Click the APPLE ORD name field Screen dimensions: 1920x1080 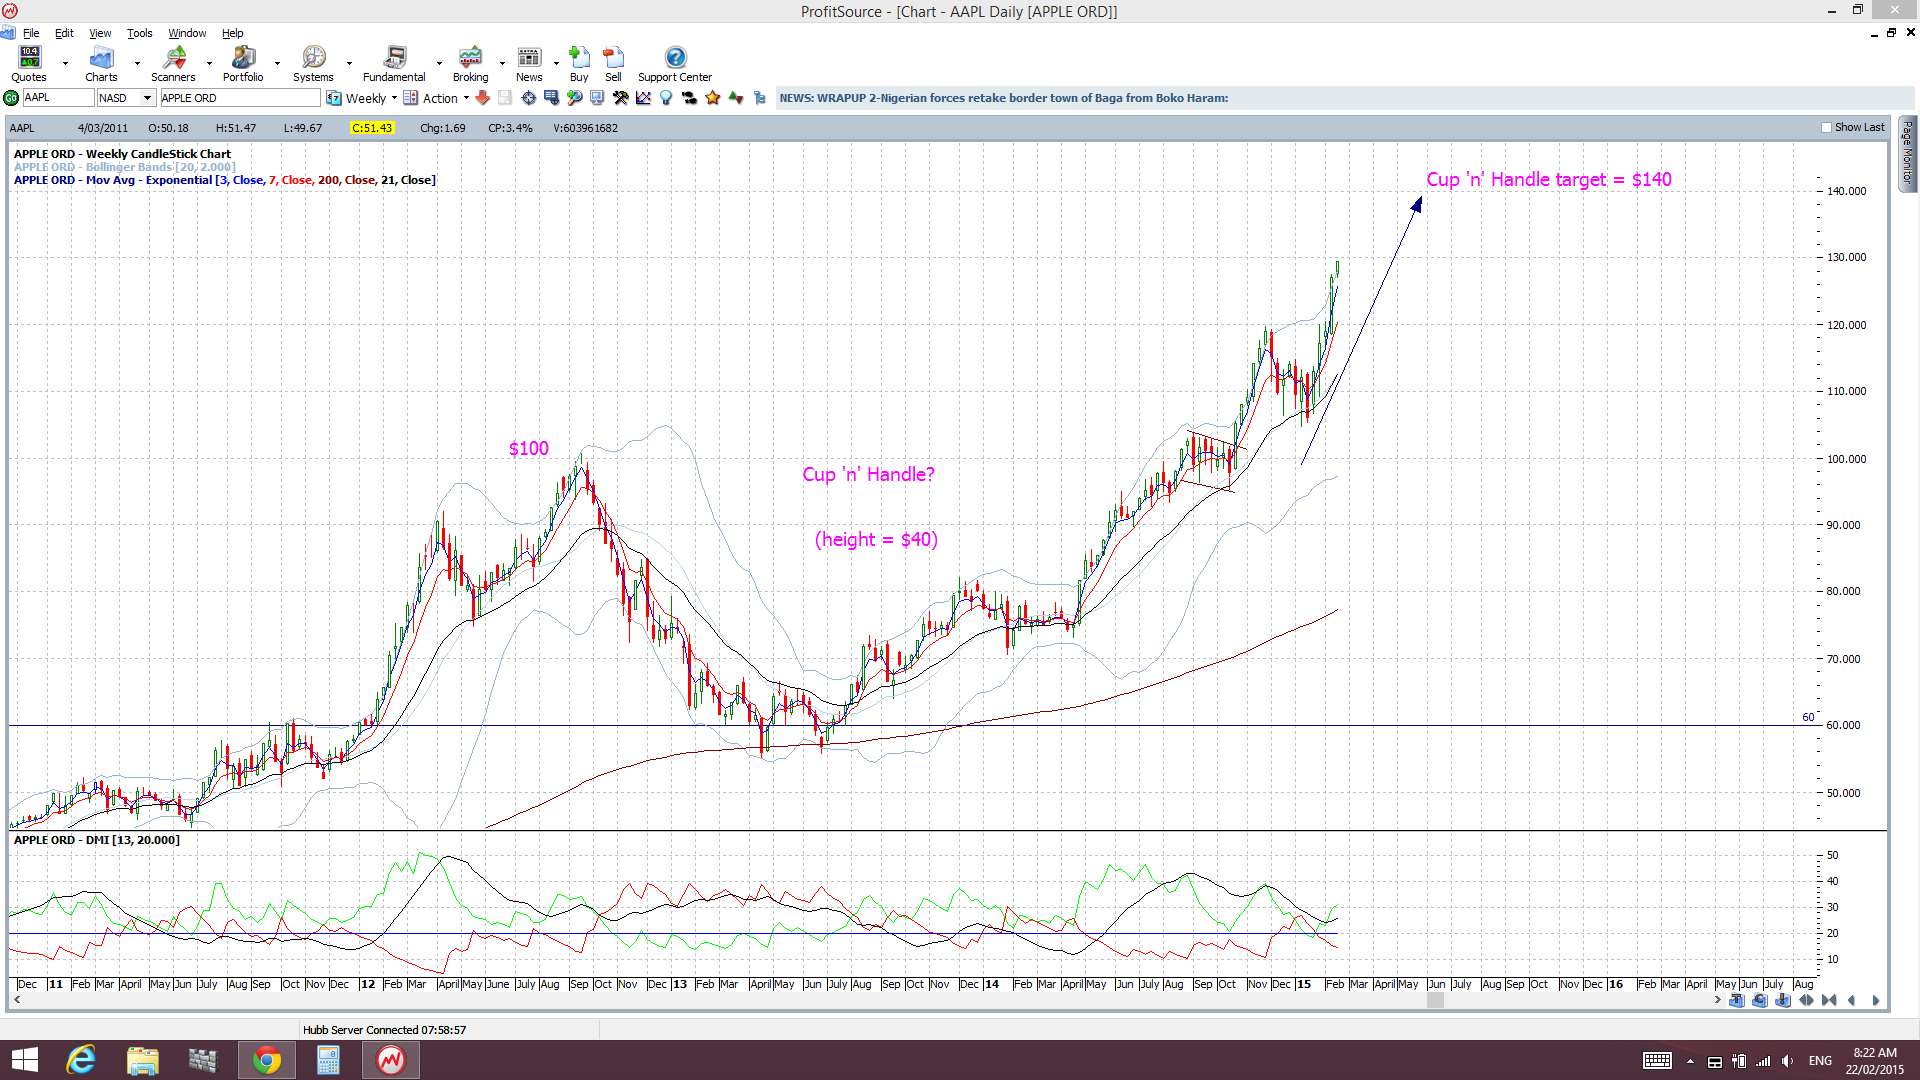click(240, 98)
